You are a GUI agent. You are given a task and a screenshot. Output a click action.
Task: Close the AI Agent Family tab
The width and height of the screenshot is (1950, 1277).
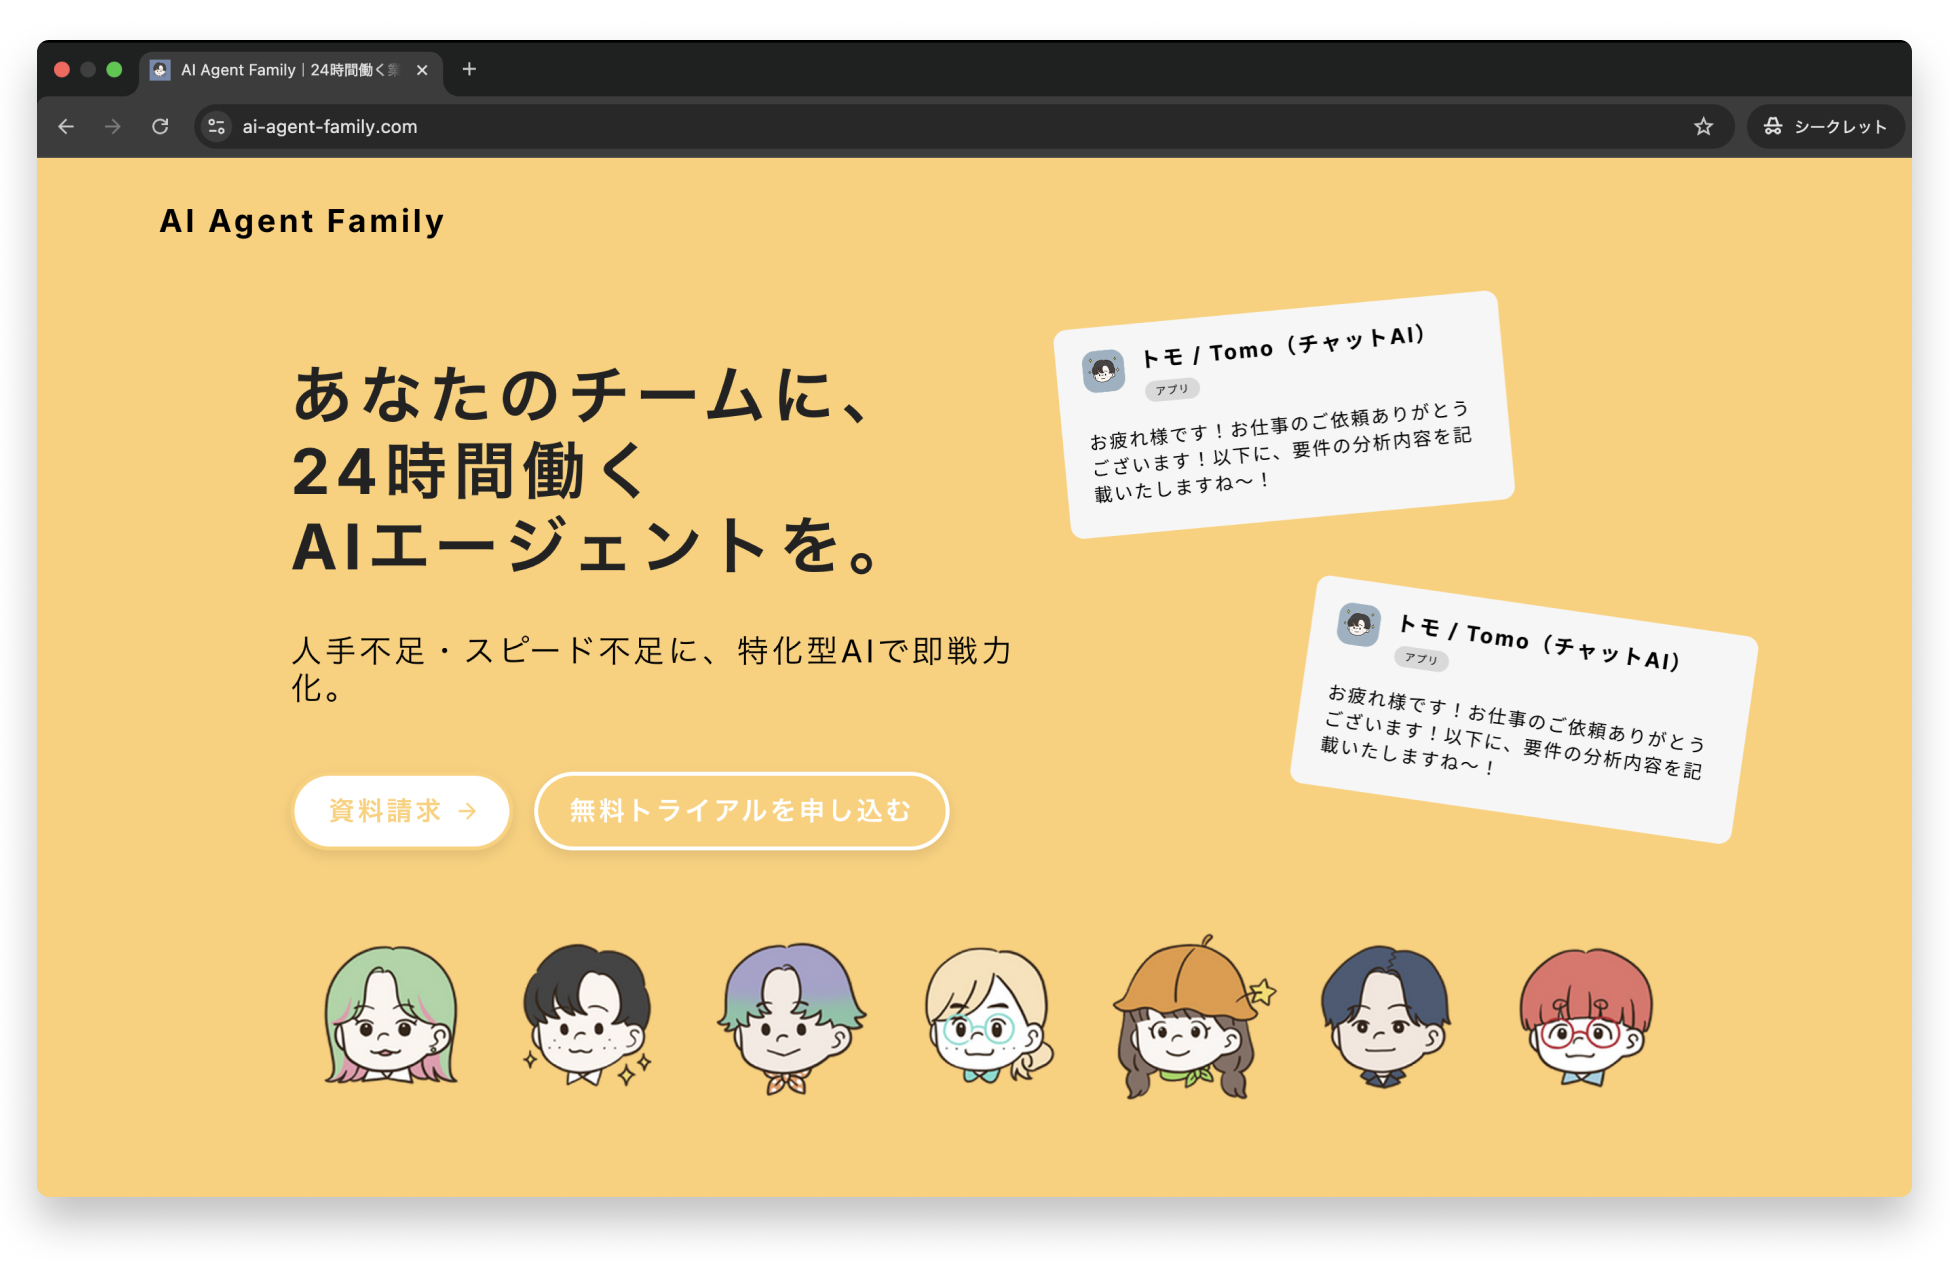pyautogui.click(x=422, y=70)
